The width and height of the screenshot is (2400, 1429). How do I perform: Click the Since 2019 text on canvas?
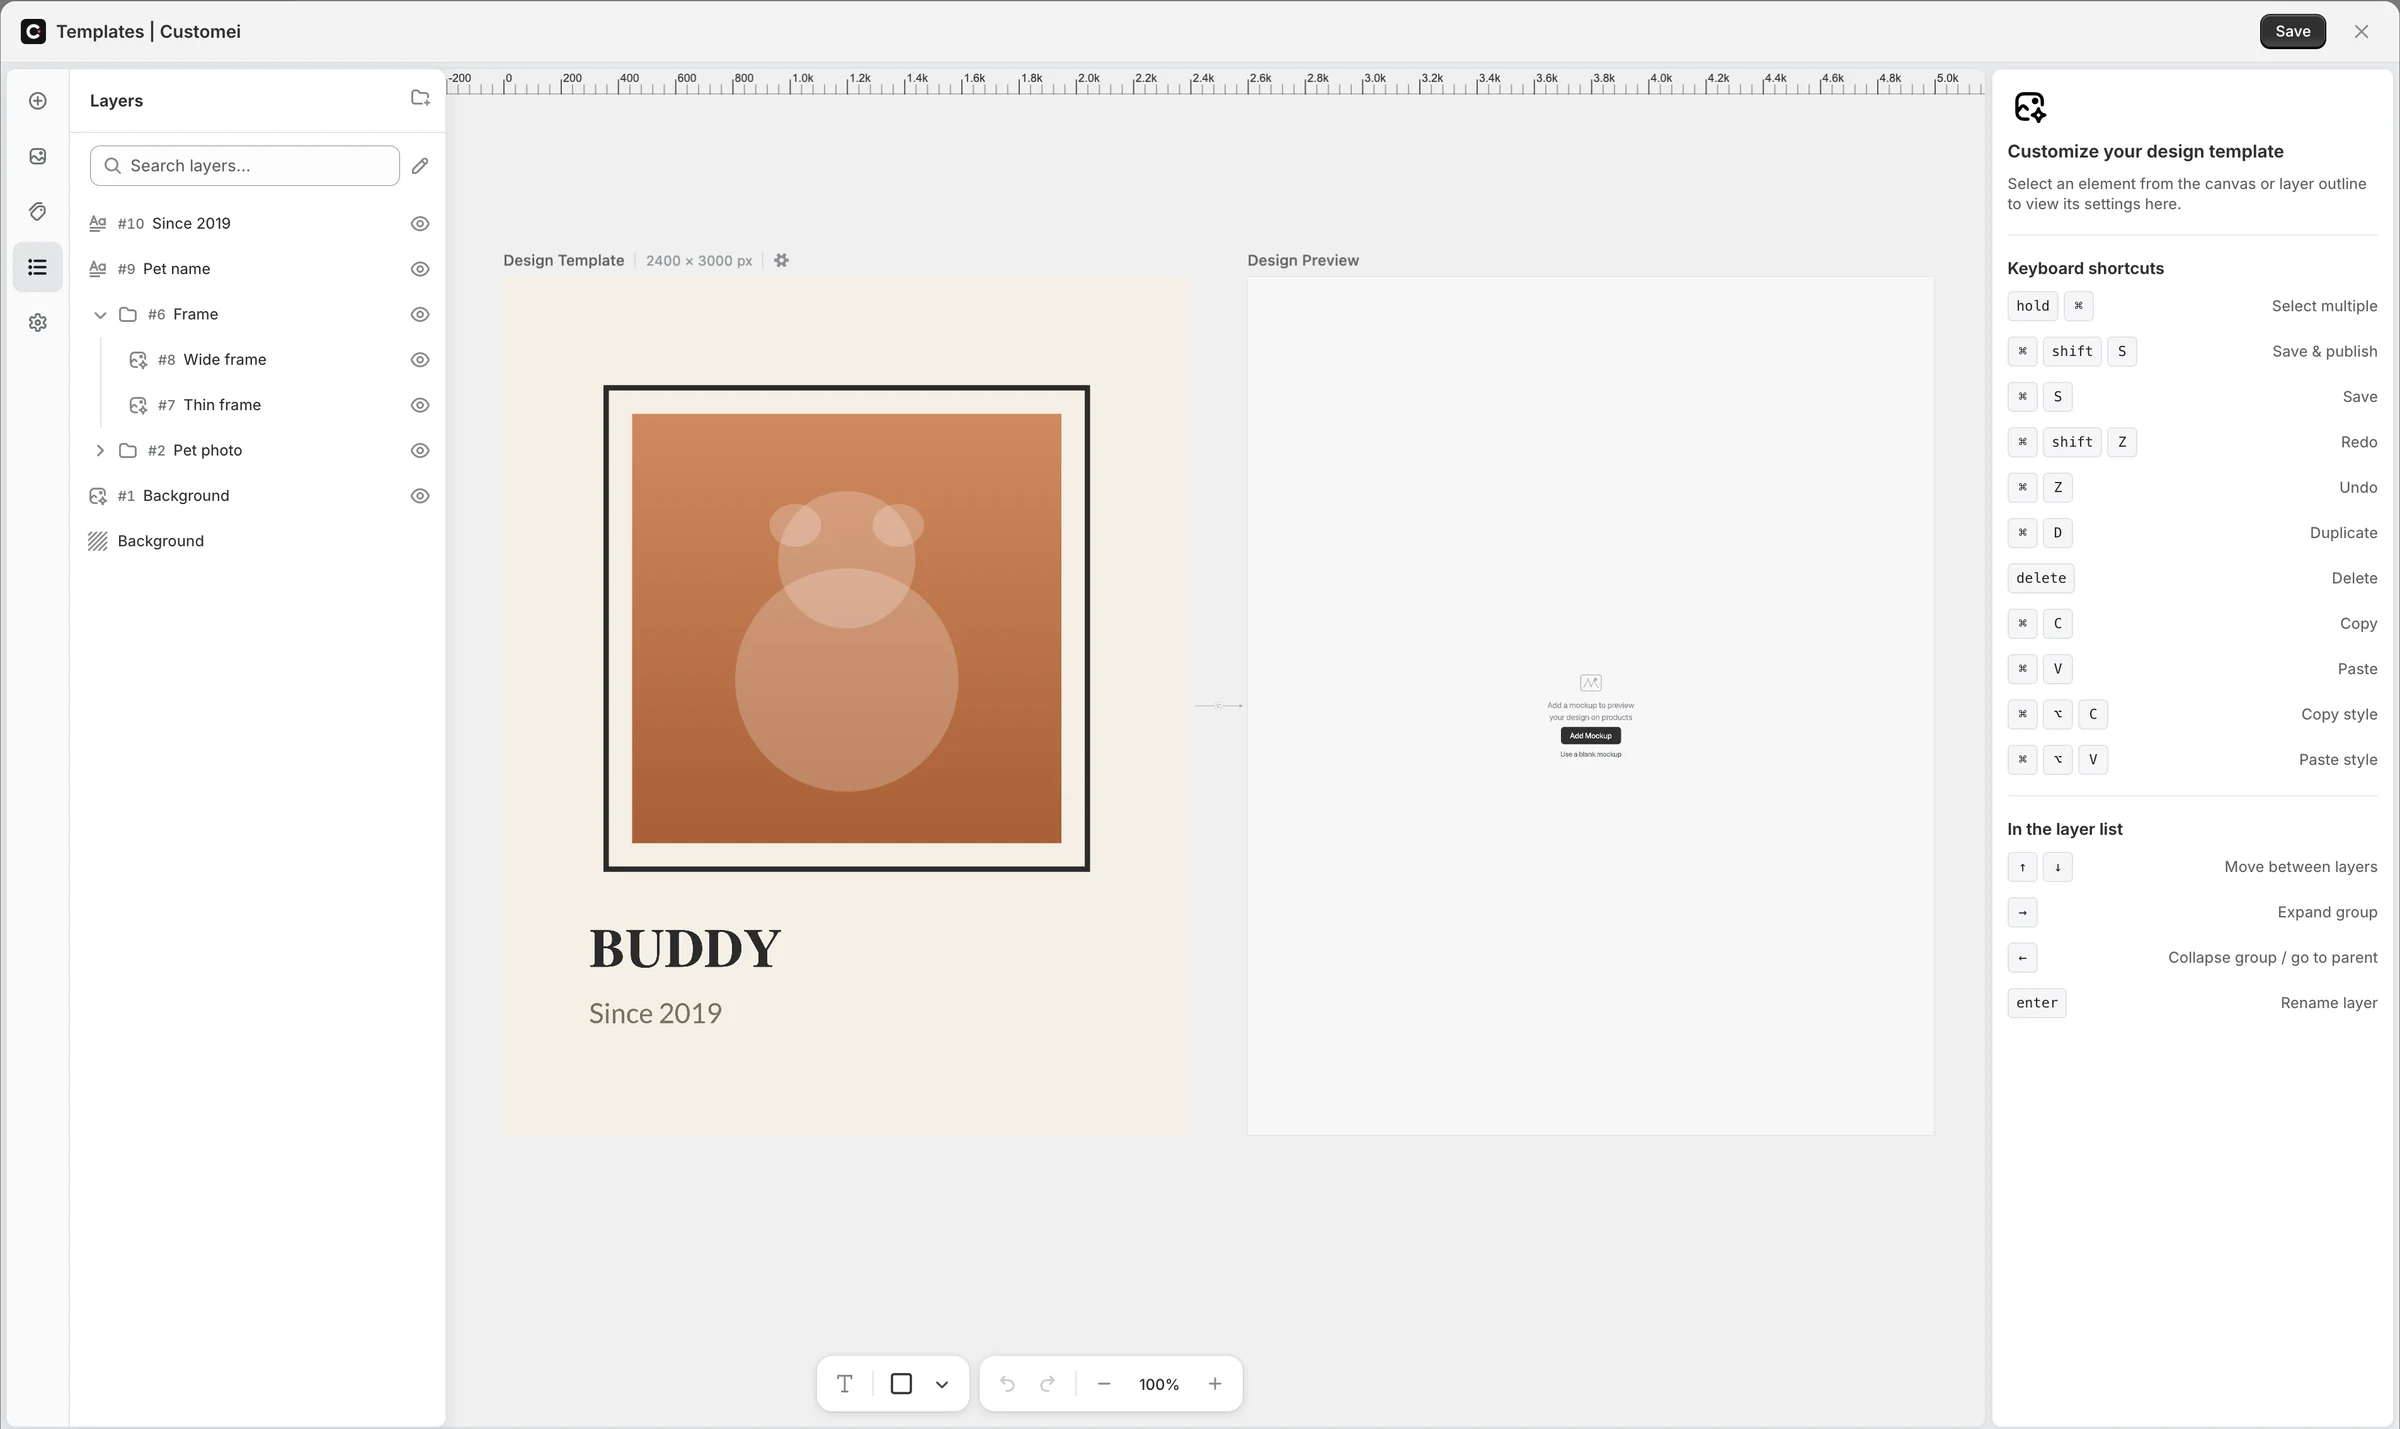tap(655, 1014)
